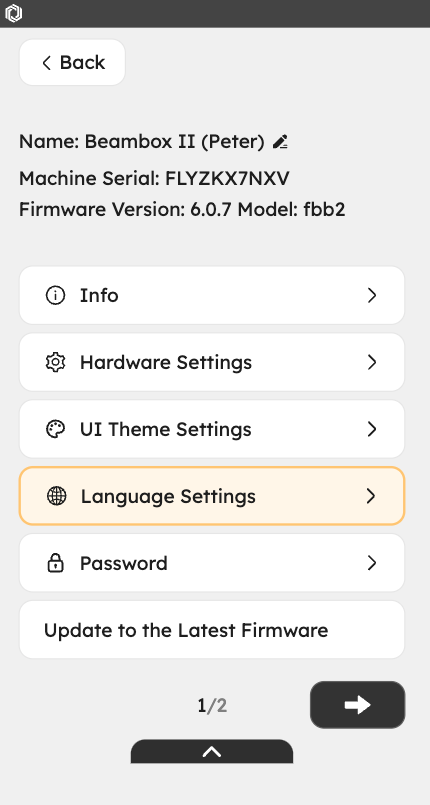Expand the Hardware Settings chevron

372,362
